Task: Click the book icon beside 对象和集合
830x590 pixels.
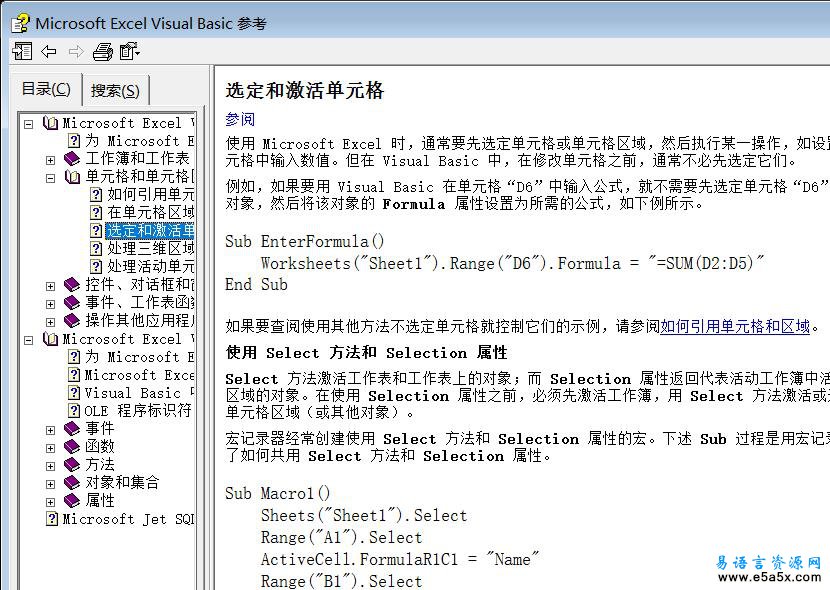Action: tap(72, 483)
